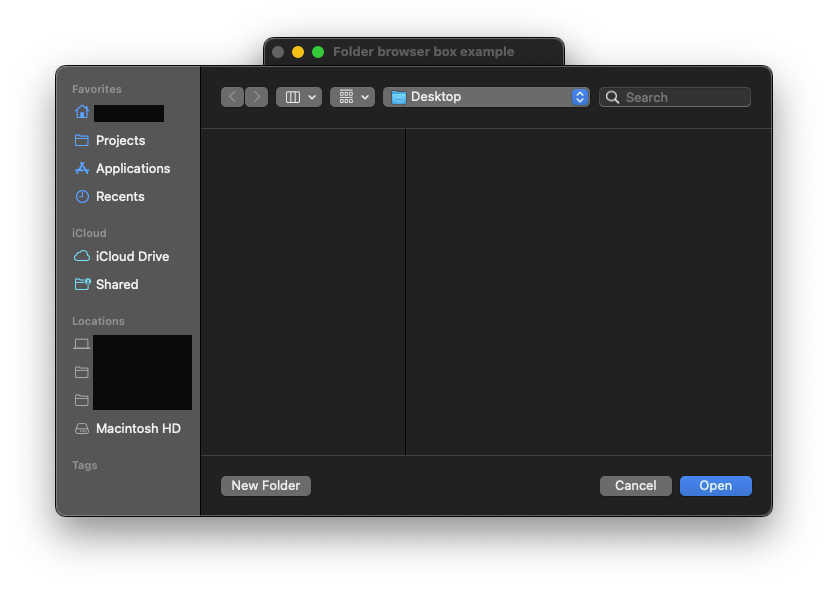This screenshot has width=828, height=590.
Task: Go to iCloud Drive in the sidebar
Action: 132,257
